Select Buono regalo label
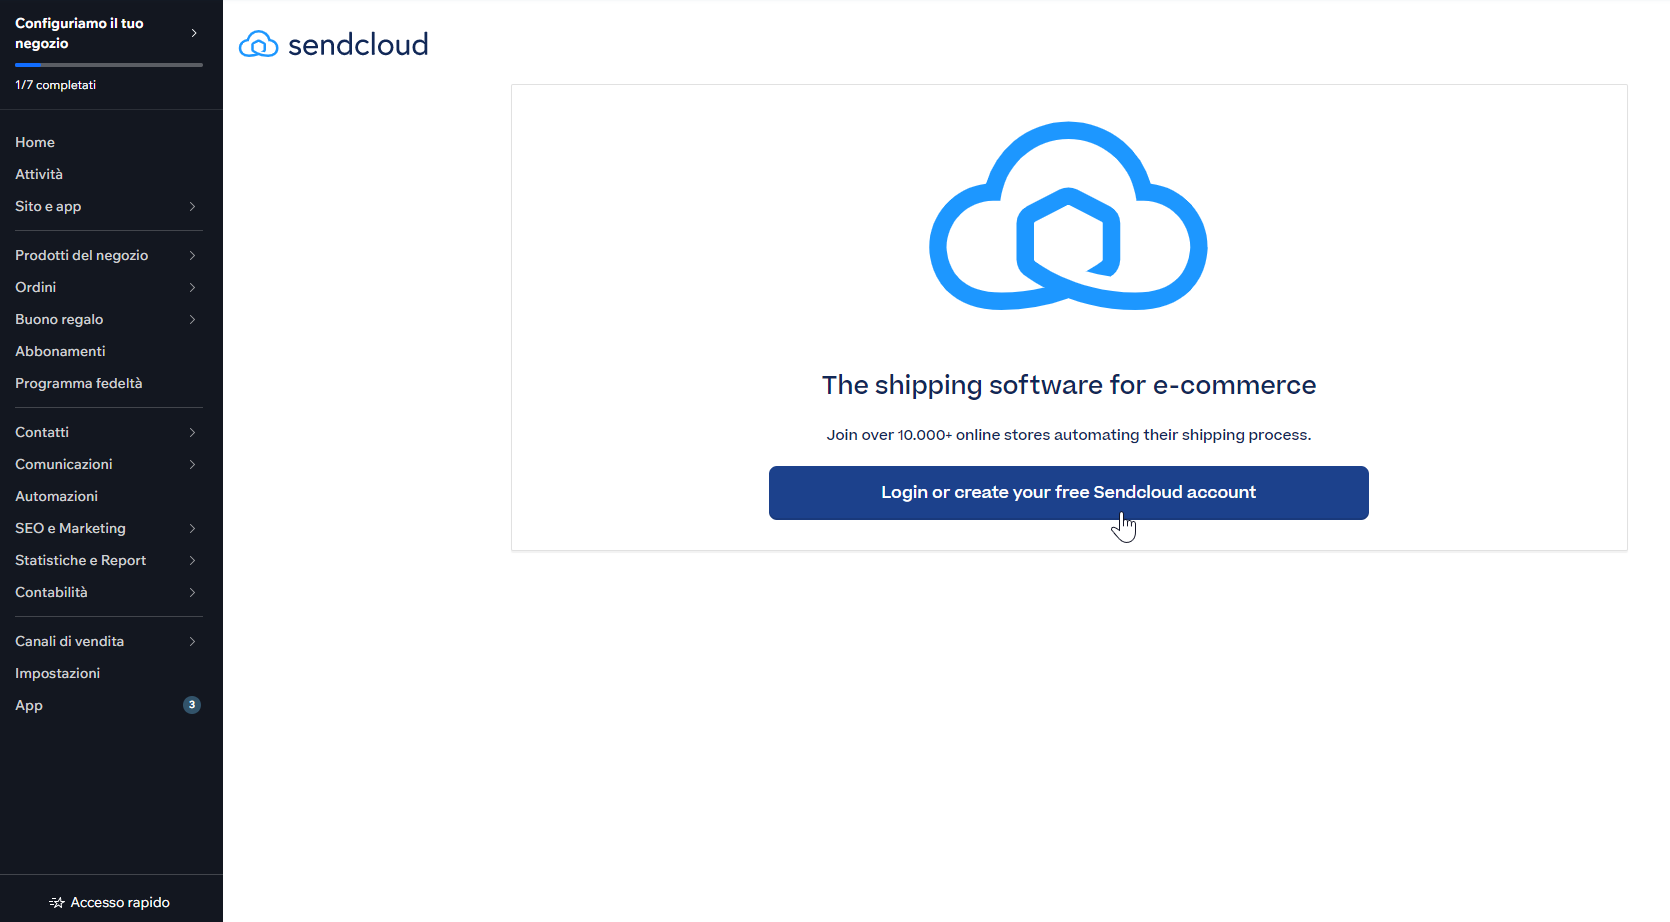This screenshot has width=1670, height=922. tap(59, 319)
